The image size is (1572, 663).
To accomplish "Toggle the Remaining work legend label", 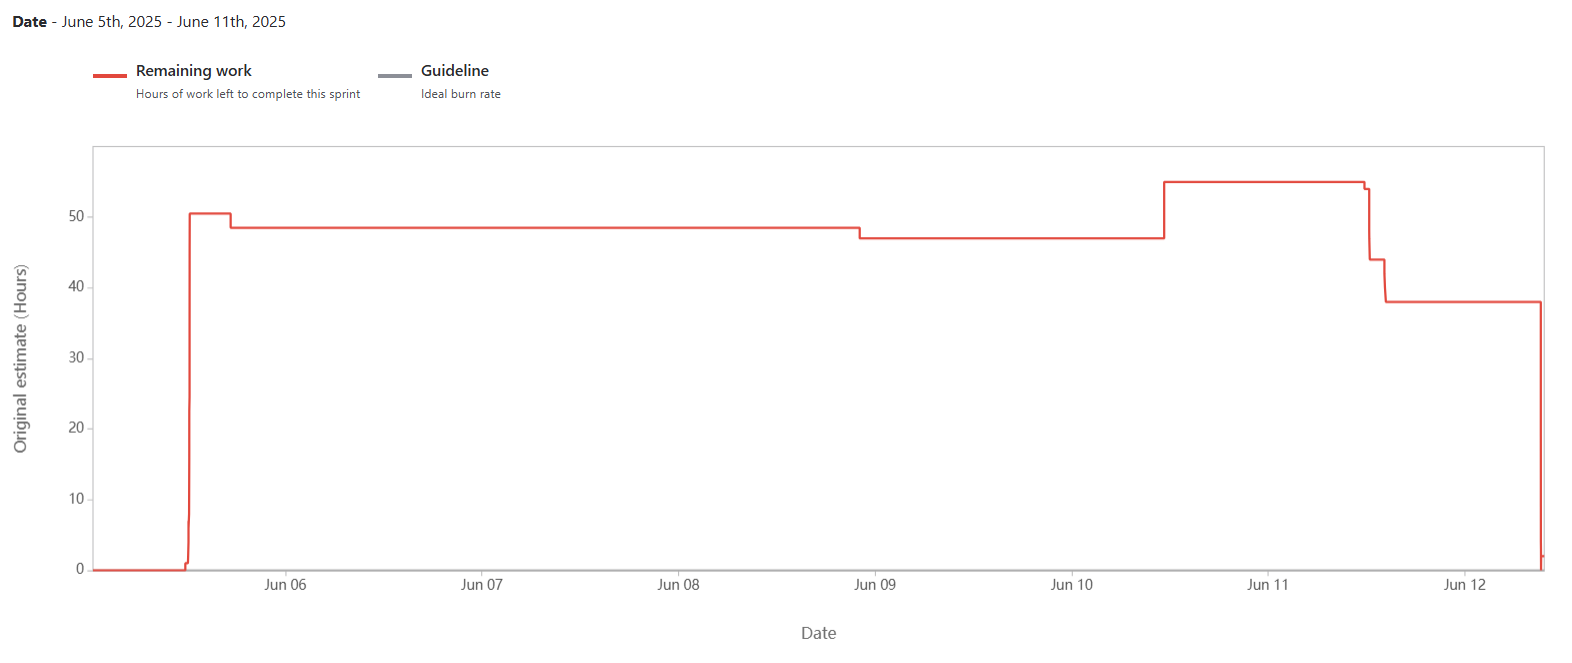I will click(x=194, y=71).
